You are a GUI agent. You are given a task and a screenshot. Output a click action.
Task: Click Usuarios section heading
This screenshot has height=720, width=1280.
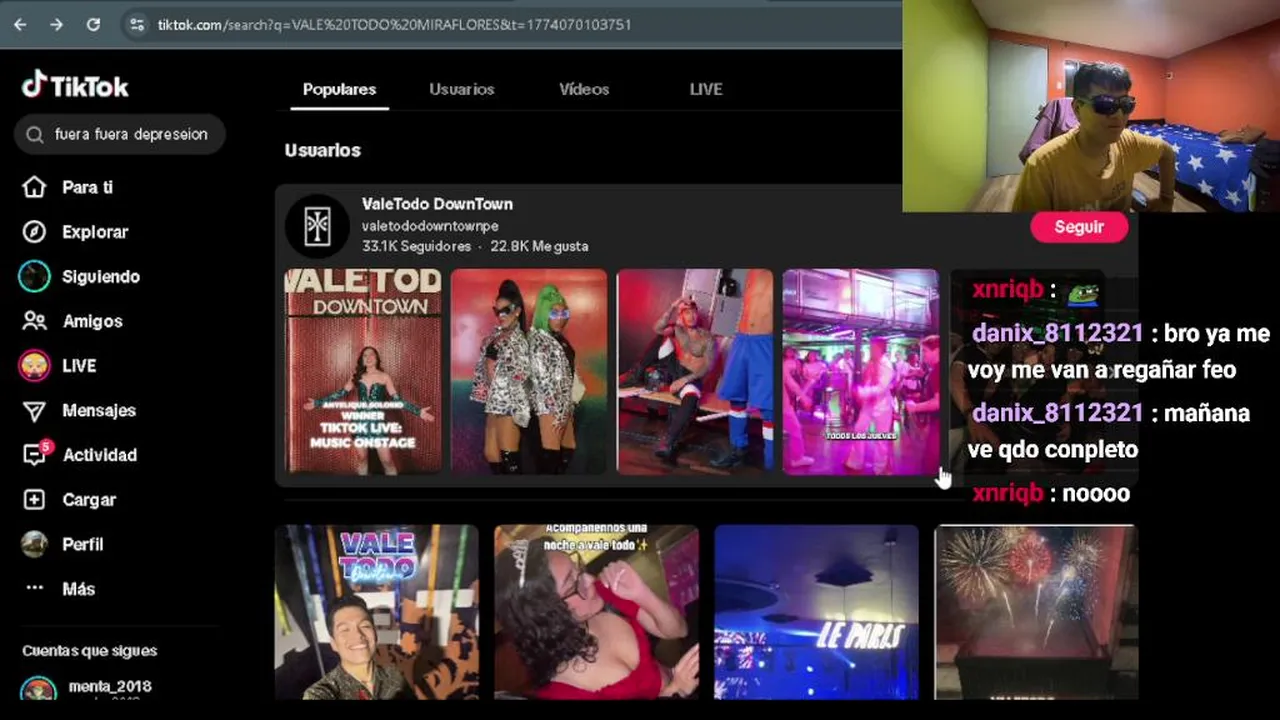322,150
